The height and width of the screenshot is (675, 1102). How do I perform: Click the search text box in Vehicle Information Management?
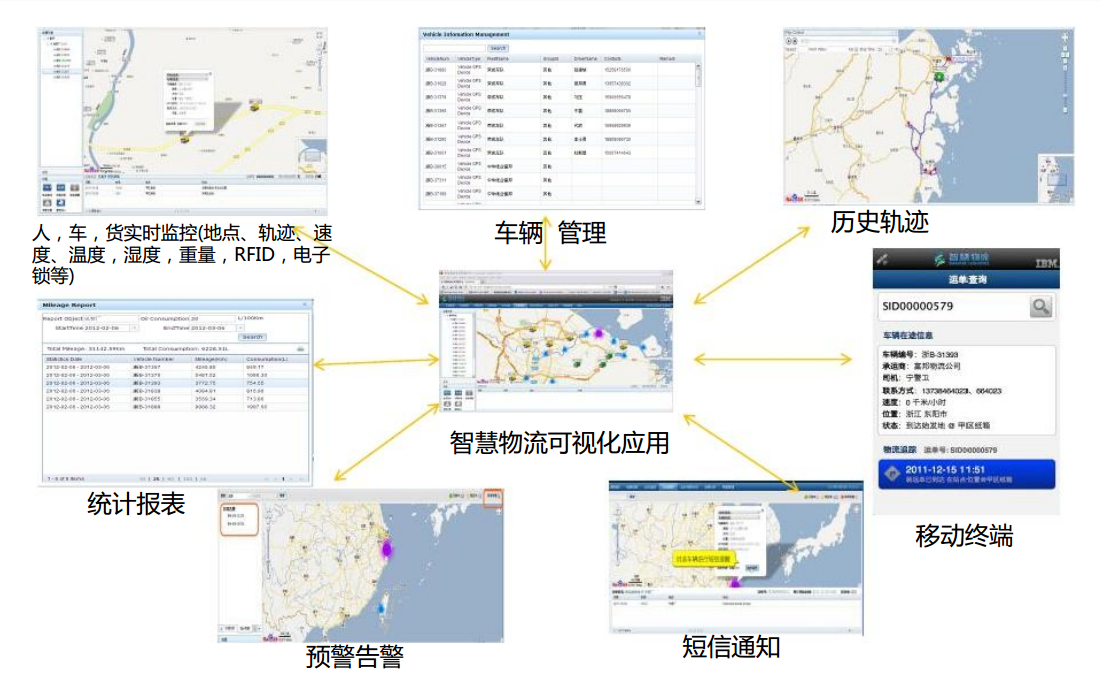(x=454, y=47)
